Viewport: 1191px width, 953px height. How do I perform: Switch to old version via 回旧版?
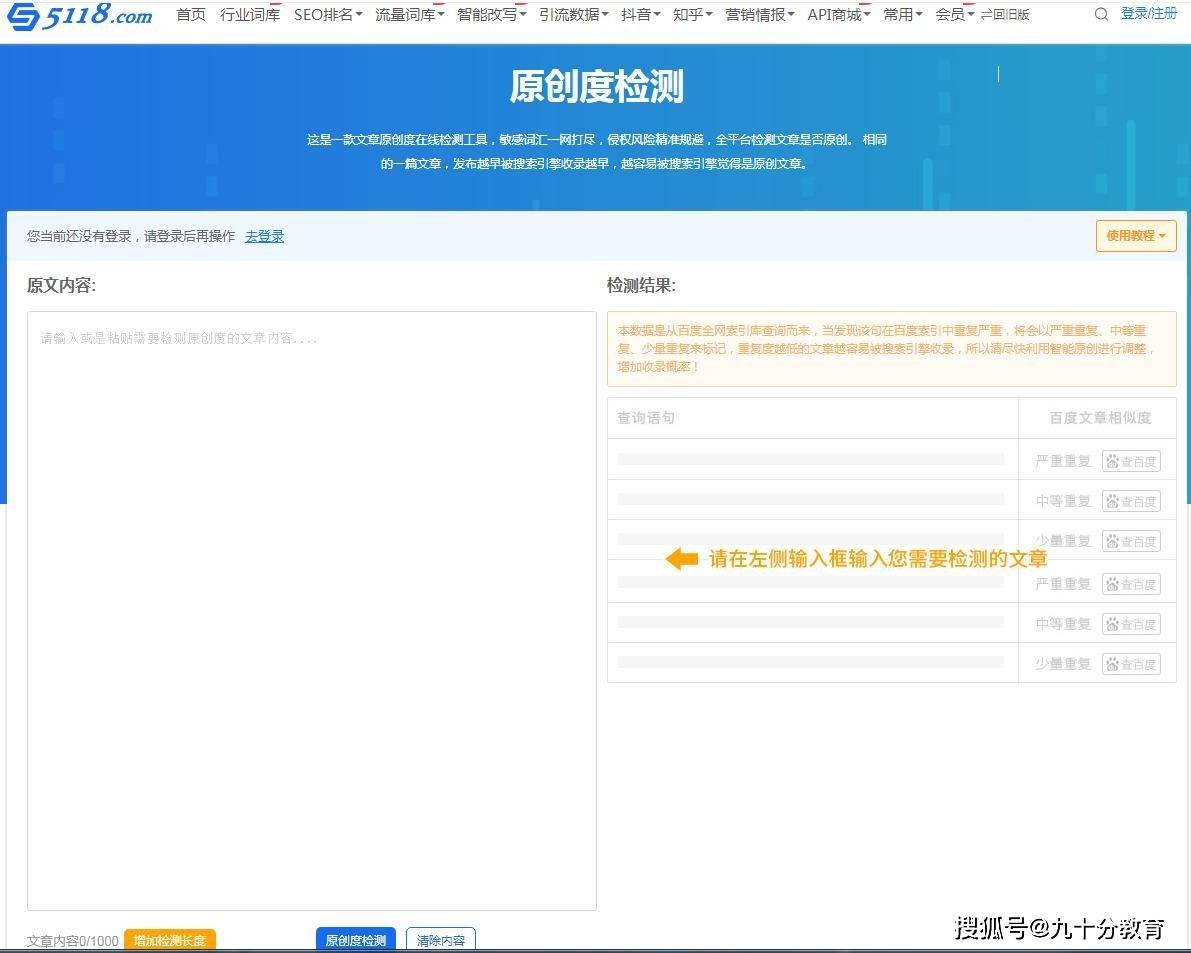point(1004,15)
